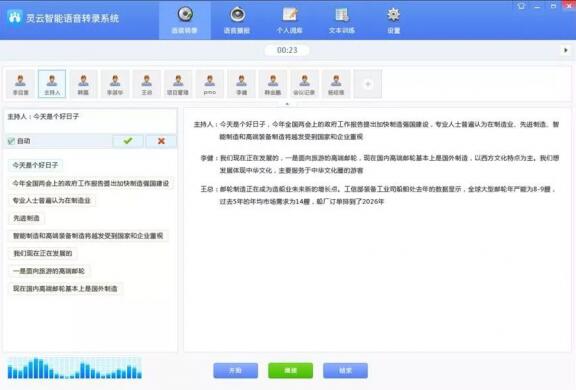The width and height of the screenshot is (576, 390).
Task: Toggle the 自动 checkbox
Action: (11, 141)
